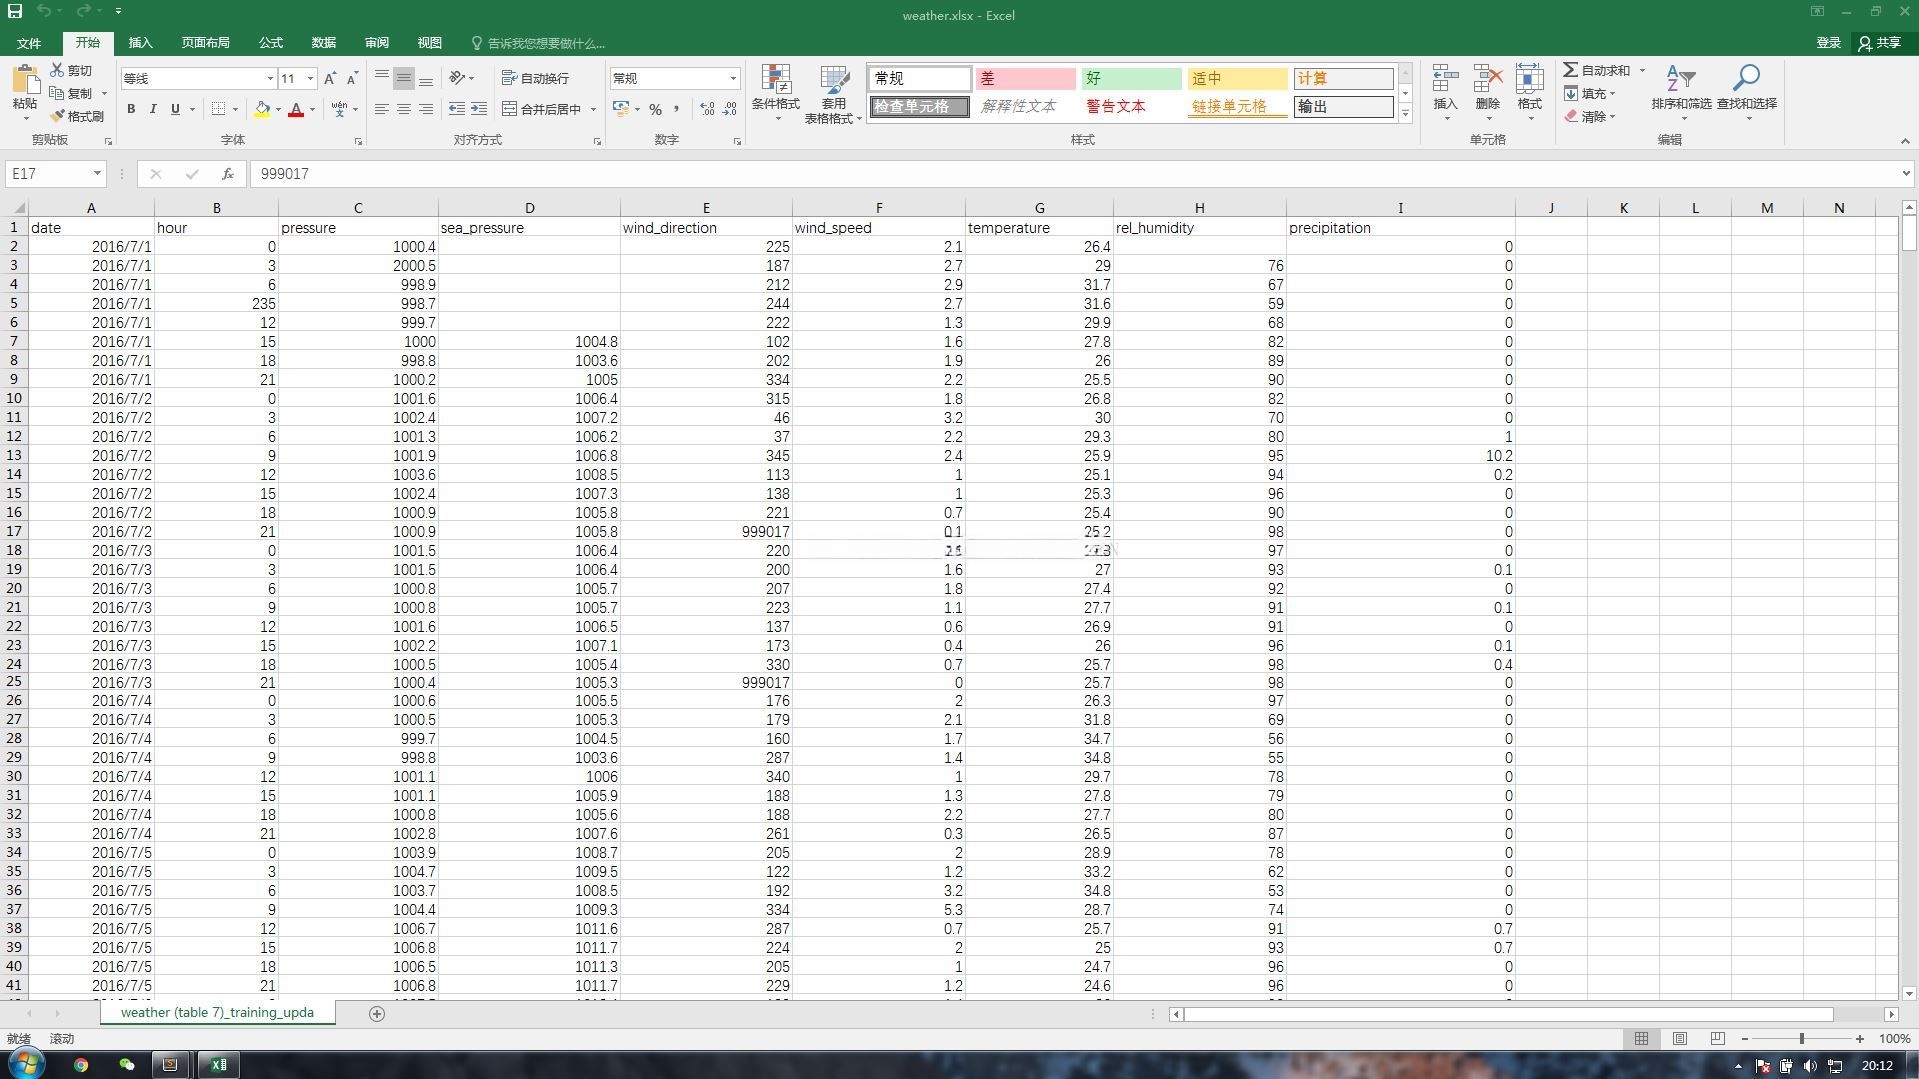
Task: Increase font size with the larger A icon
Action: [x=330, y=78]
